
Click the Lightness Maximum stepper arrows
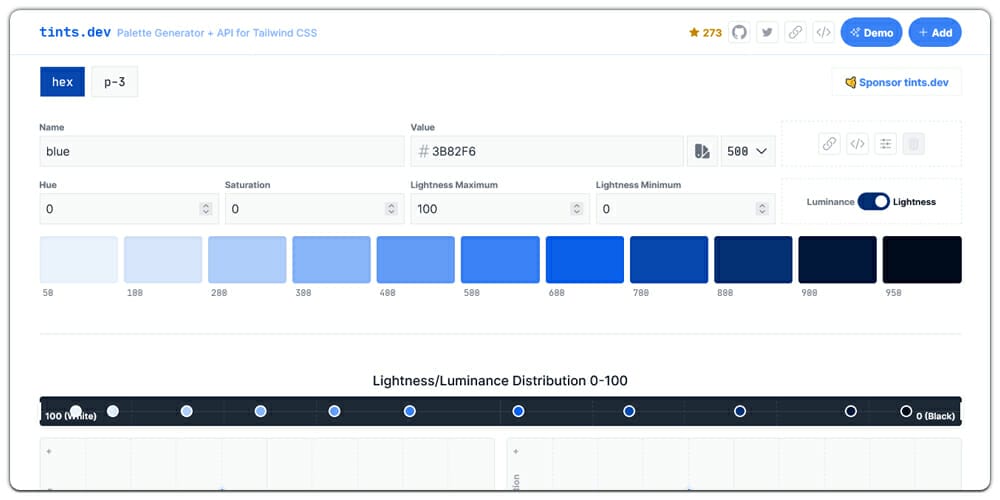(x=577, y=209)
